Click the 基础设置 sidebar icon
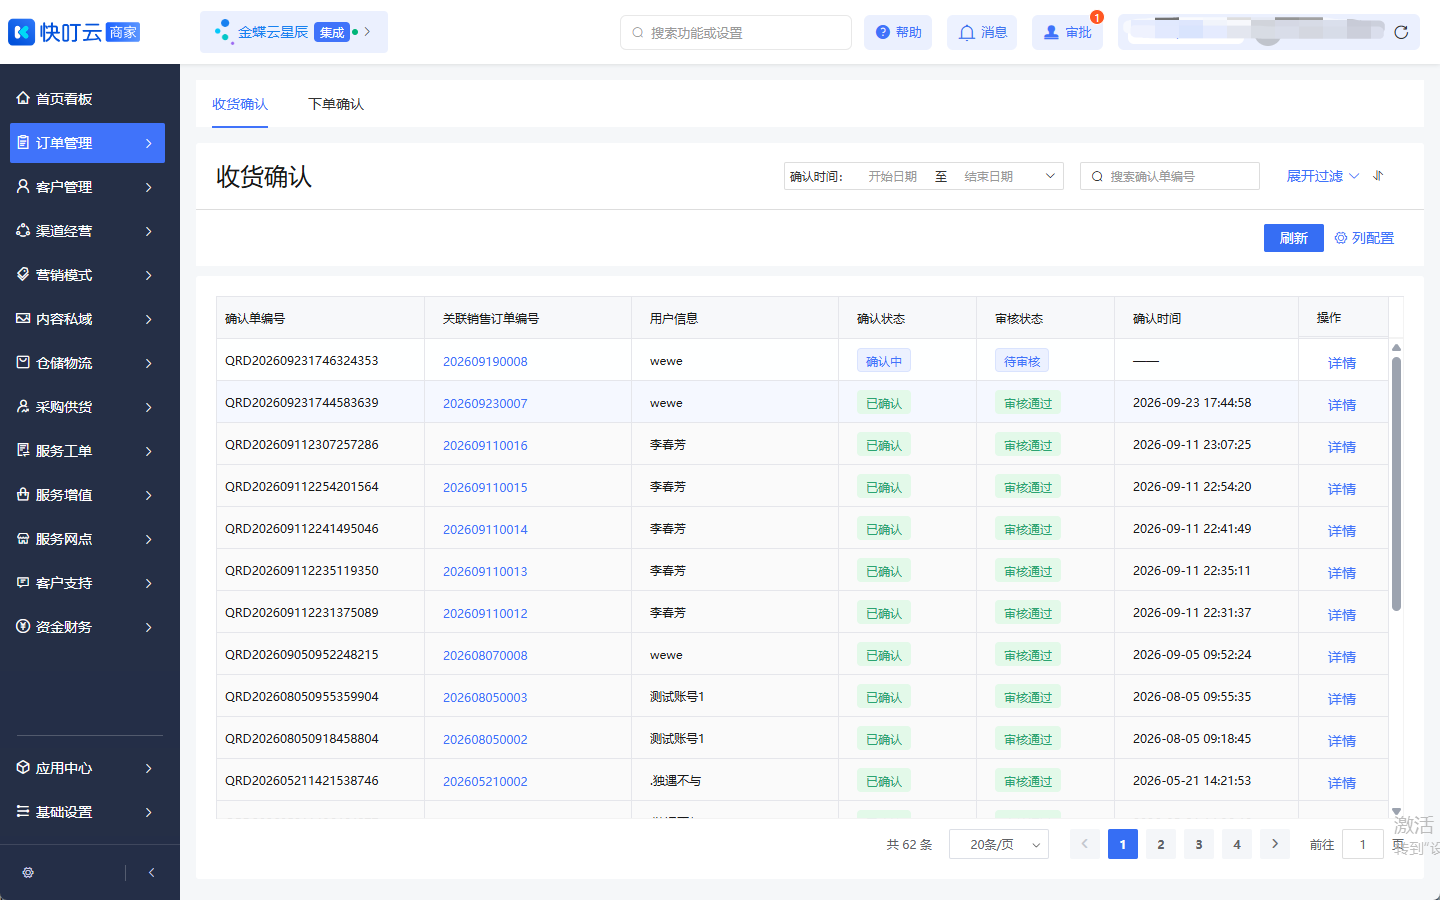 23,812
